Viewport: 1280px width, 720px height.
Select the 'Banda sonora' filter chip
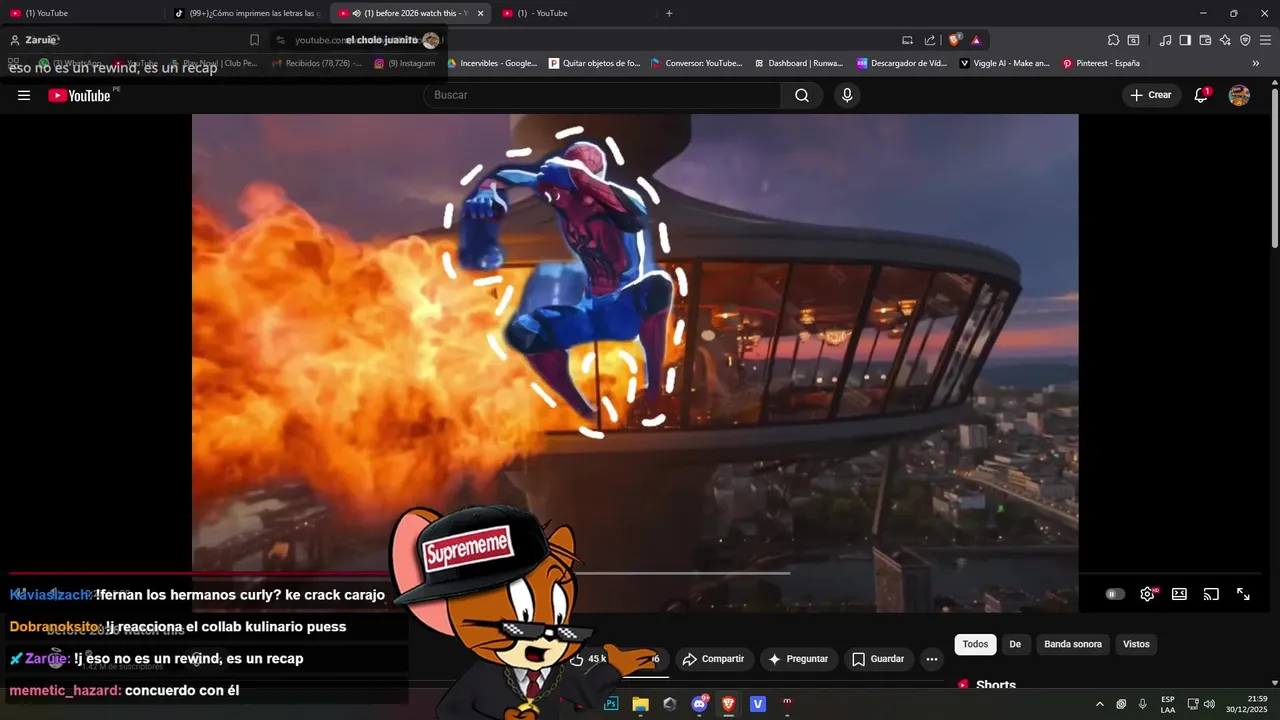tap(1073, 644)
